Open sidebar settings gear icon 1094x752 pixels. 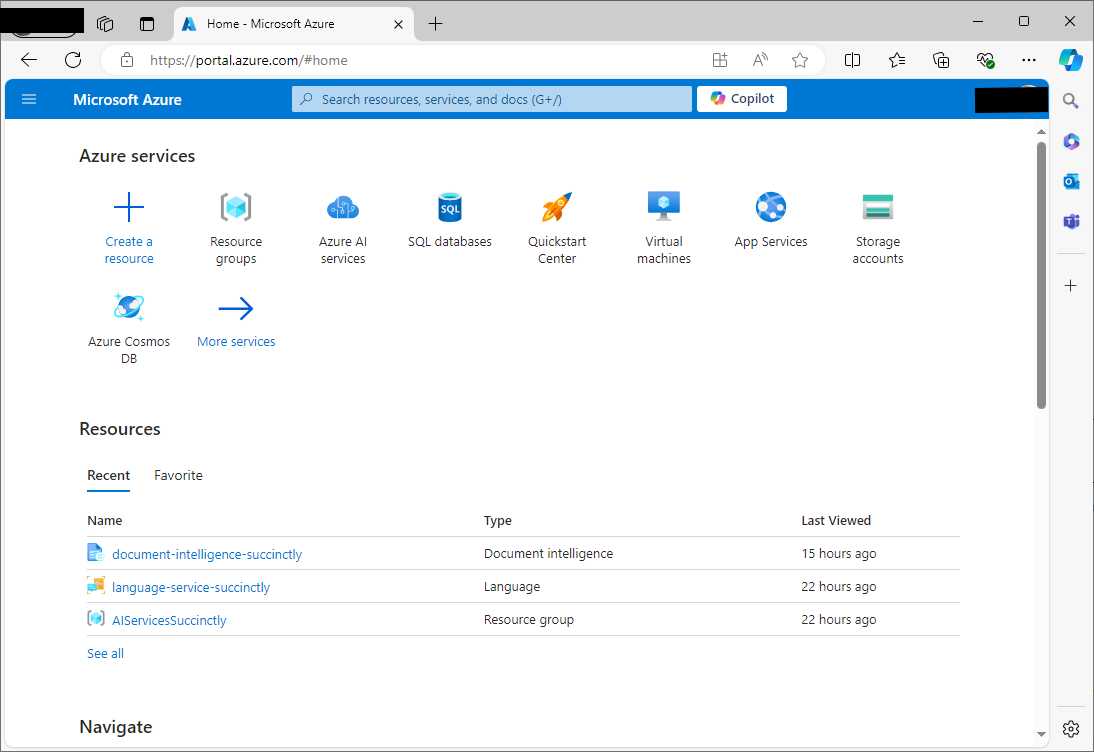pos(1071,729)
